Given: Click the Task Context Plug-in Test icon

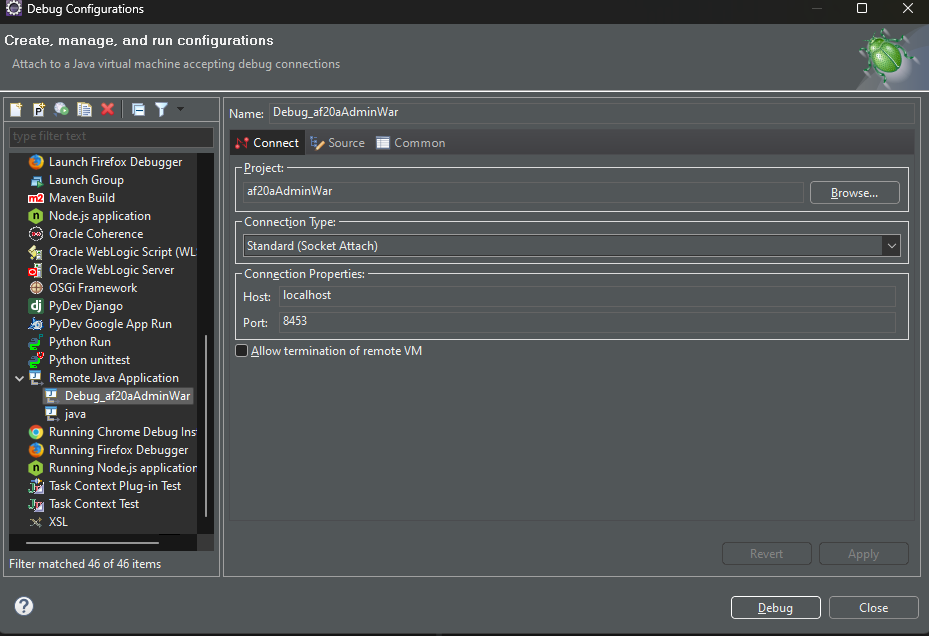Looking at the screenshot, I should click(36, 486).
